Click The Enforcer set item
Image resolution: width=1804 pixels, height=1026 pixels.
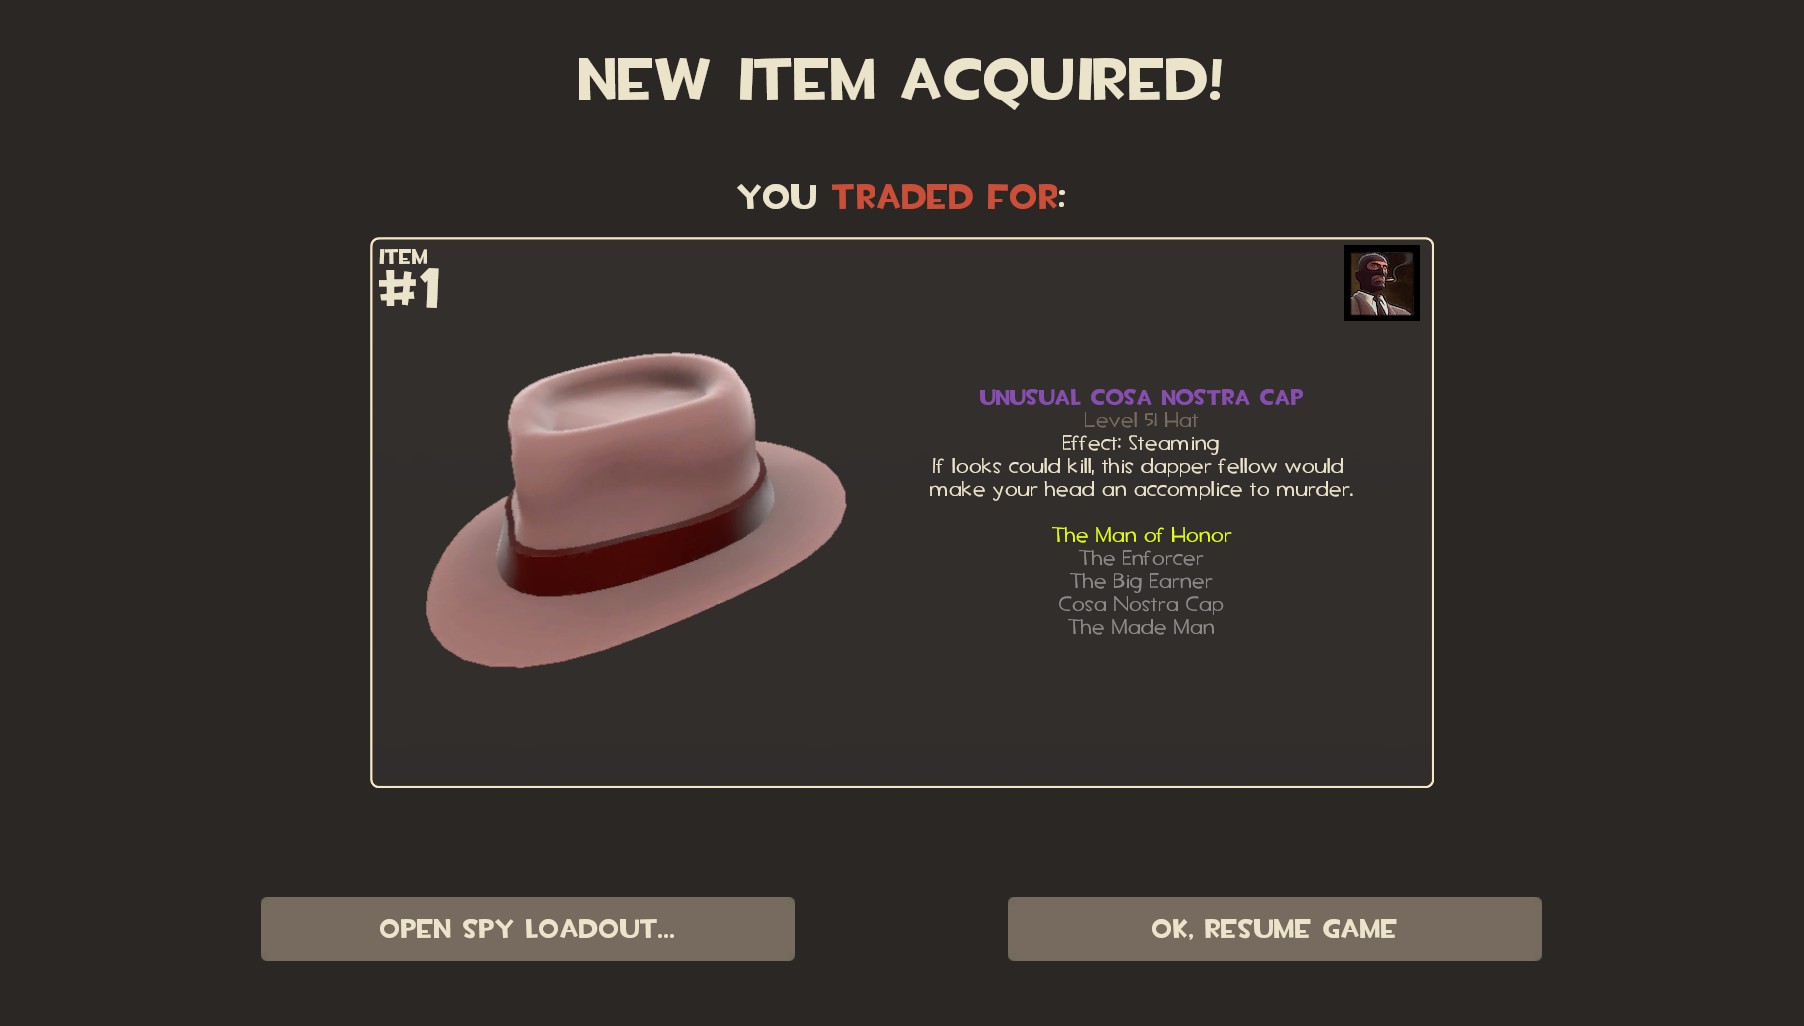1141,558
